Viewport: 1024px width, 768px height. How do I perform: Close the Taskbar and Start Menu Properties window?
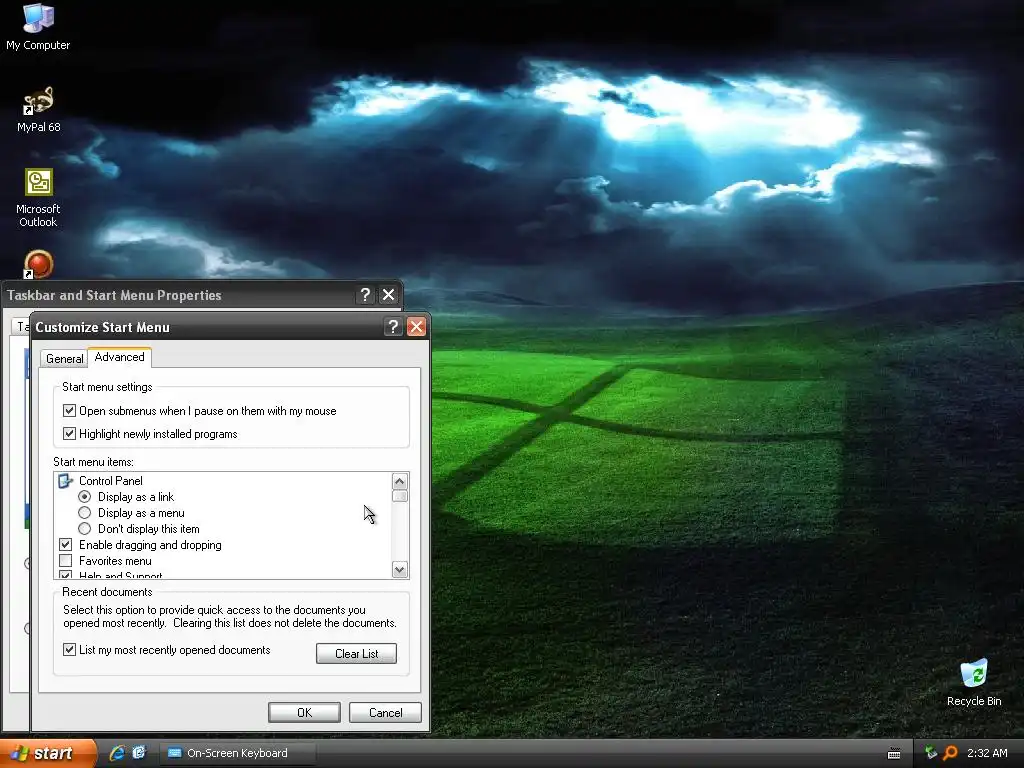pos(389,295)
